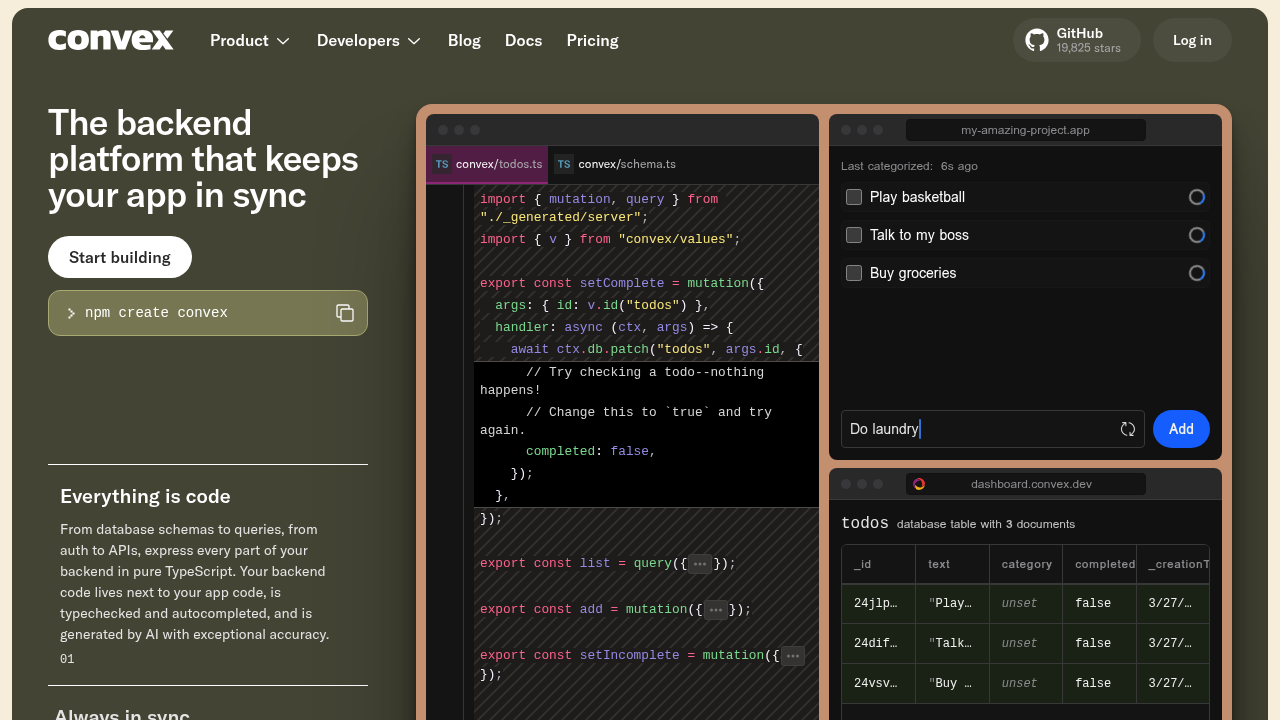Viewport: 1280px width, 720px height.
Task: Check the Talk to my boss checkbox
Action: (x=854, y=235)
